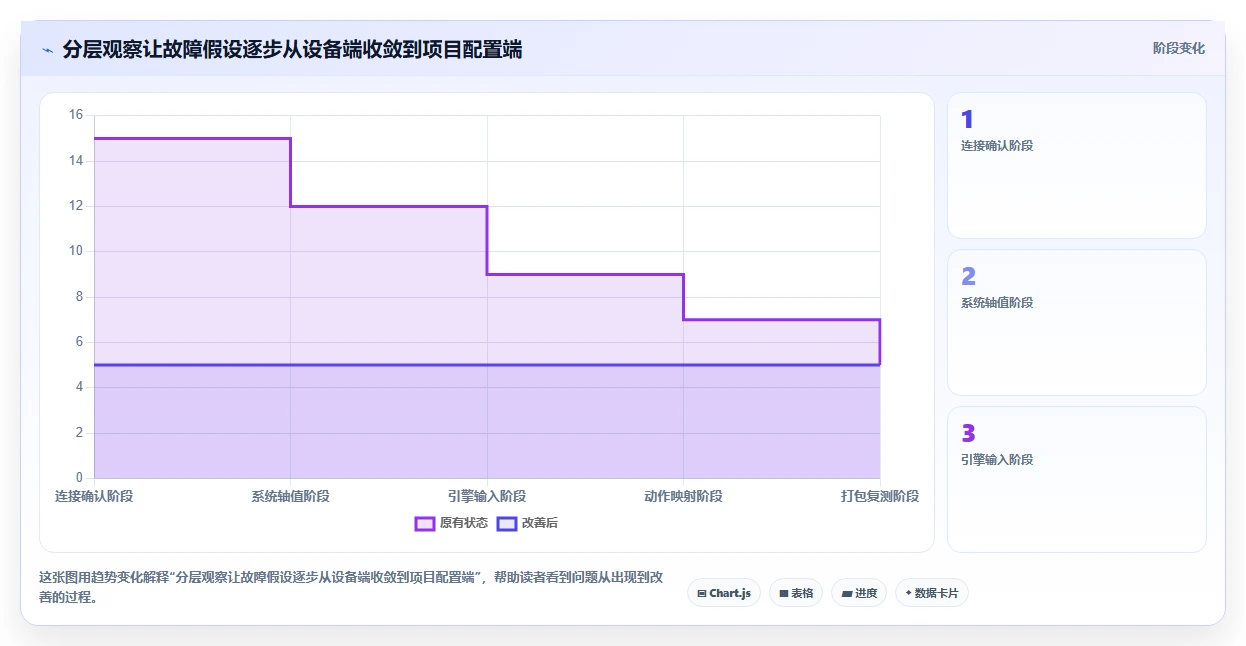The width and height of the screenshot is (1246, 646).
Task: Click y-axis value 12
Action: pyautogui.click(x=76, y=206)
